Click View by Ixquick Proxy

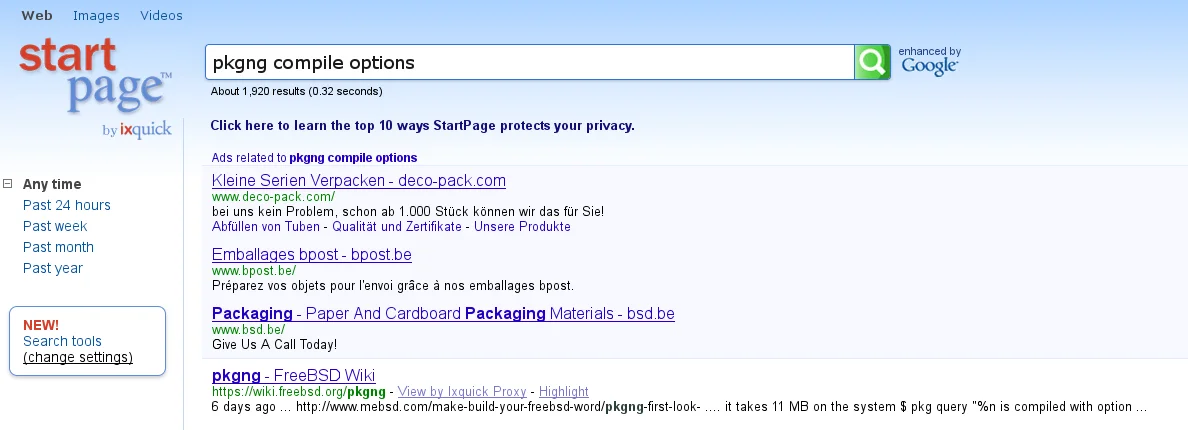point(462,391)
